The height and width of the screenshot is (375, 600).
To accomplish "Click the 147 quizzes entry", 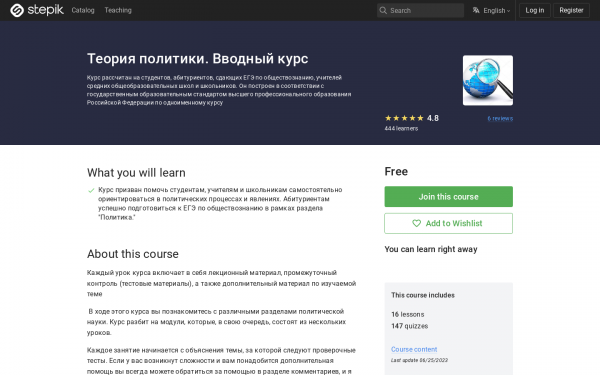I will (409, 326).
